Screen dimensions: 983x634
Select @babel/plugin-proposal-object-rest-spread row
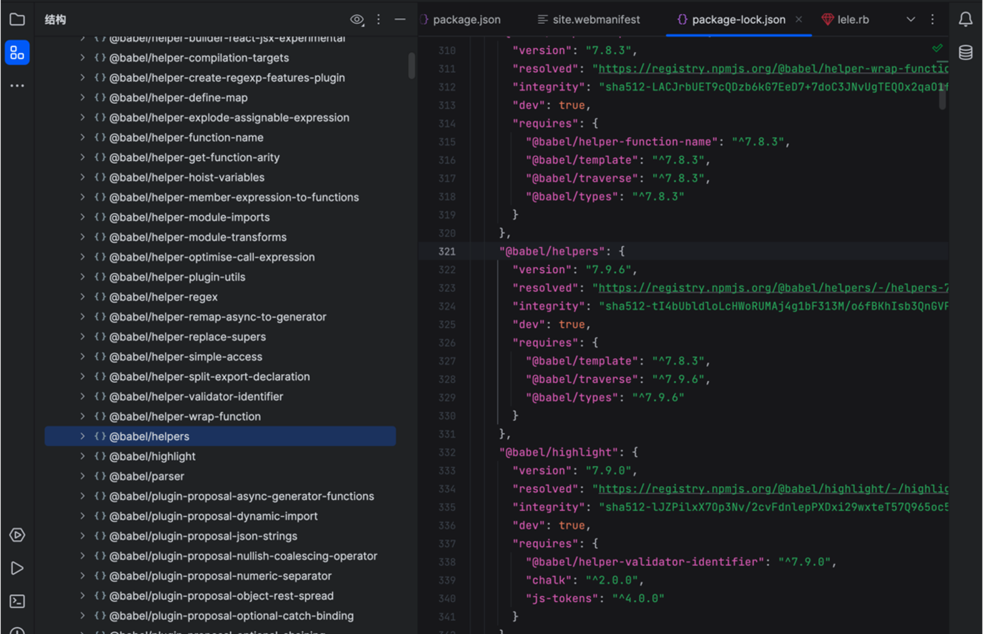tap(220, 596)
